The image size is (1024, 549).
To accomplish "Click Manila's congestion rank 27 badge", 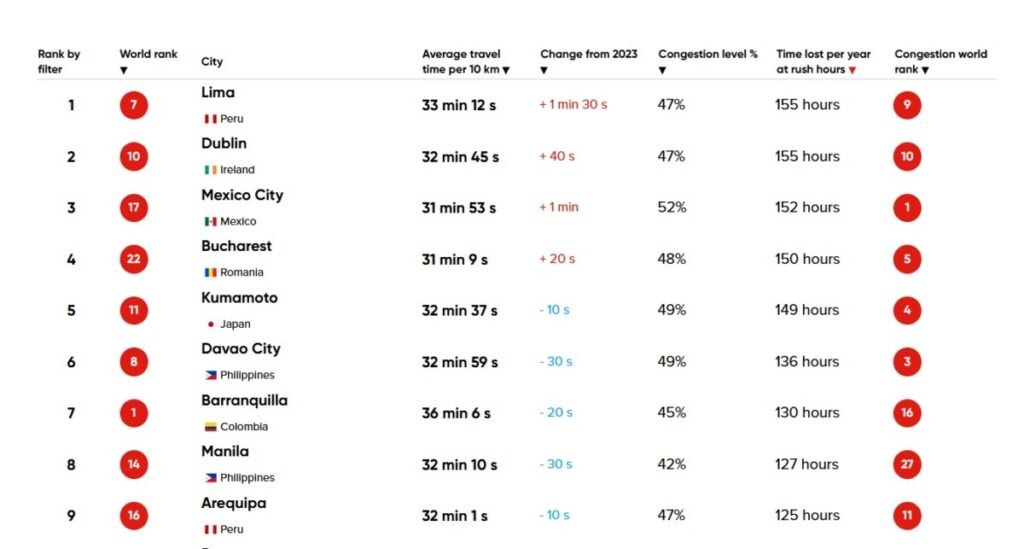I will point(907,464).
